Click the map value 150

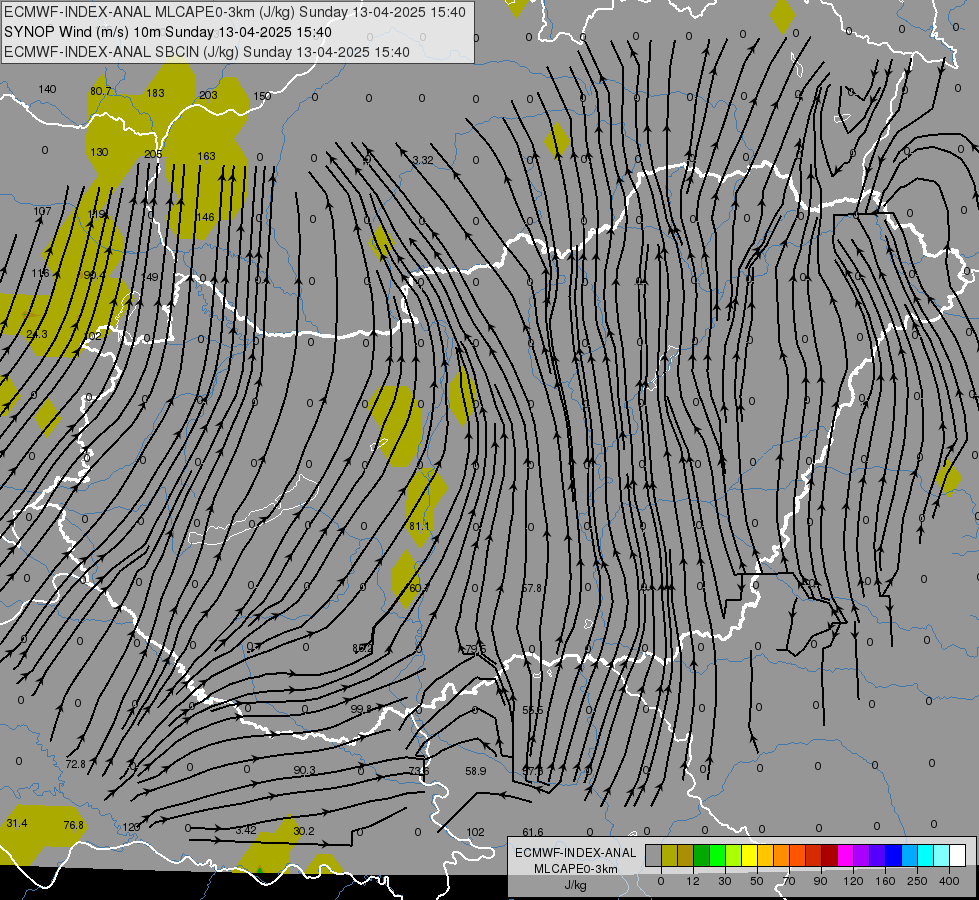click(262, 96)
